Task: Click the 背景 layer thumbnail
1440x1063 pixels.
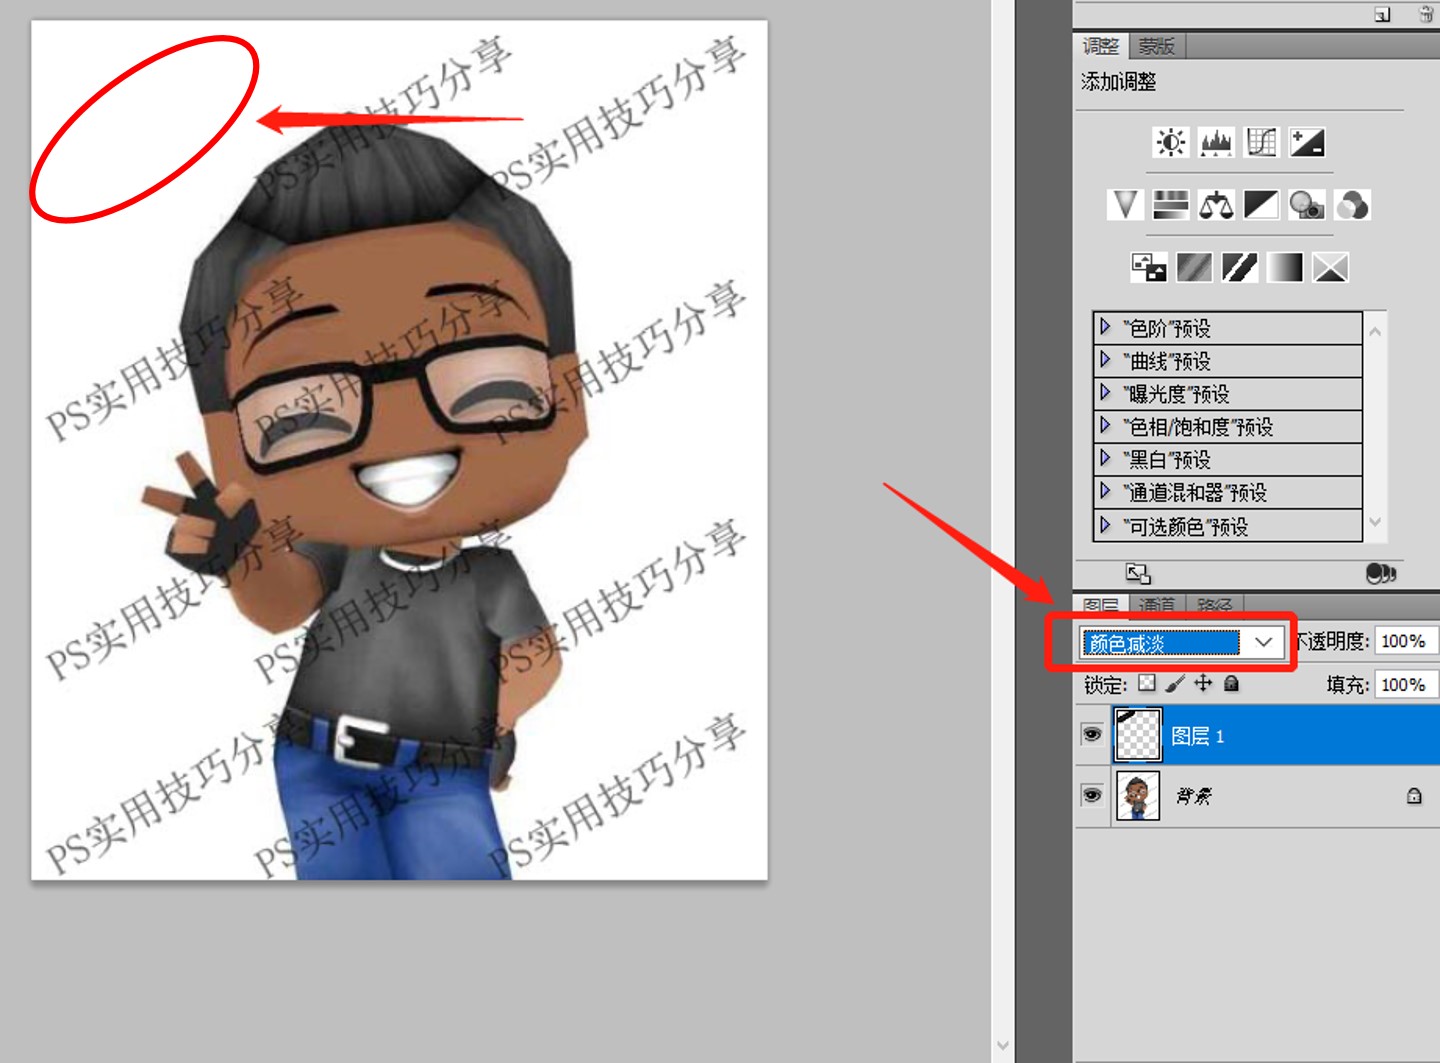Action: click(1137, 796)
